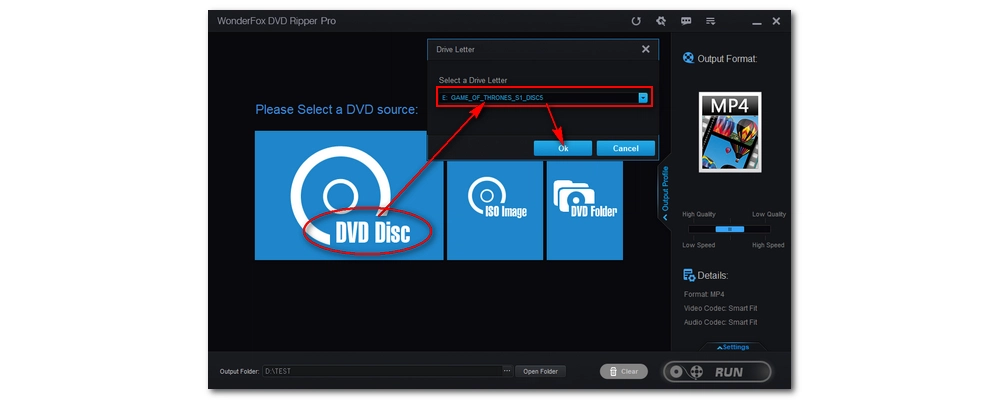Click the 'High Speed' slider label
This screenshot has width=1000, height=400.
click(768, 245)
